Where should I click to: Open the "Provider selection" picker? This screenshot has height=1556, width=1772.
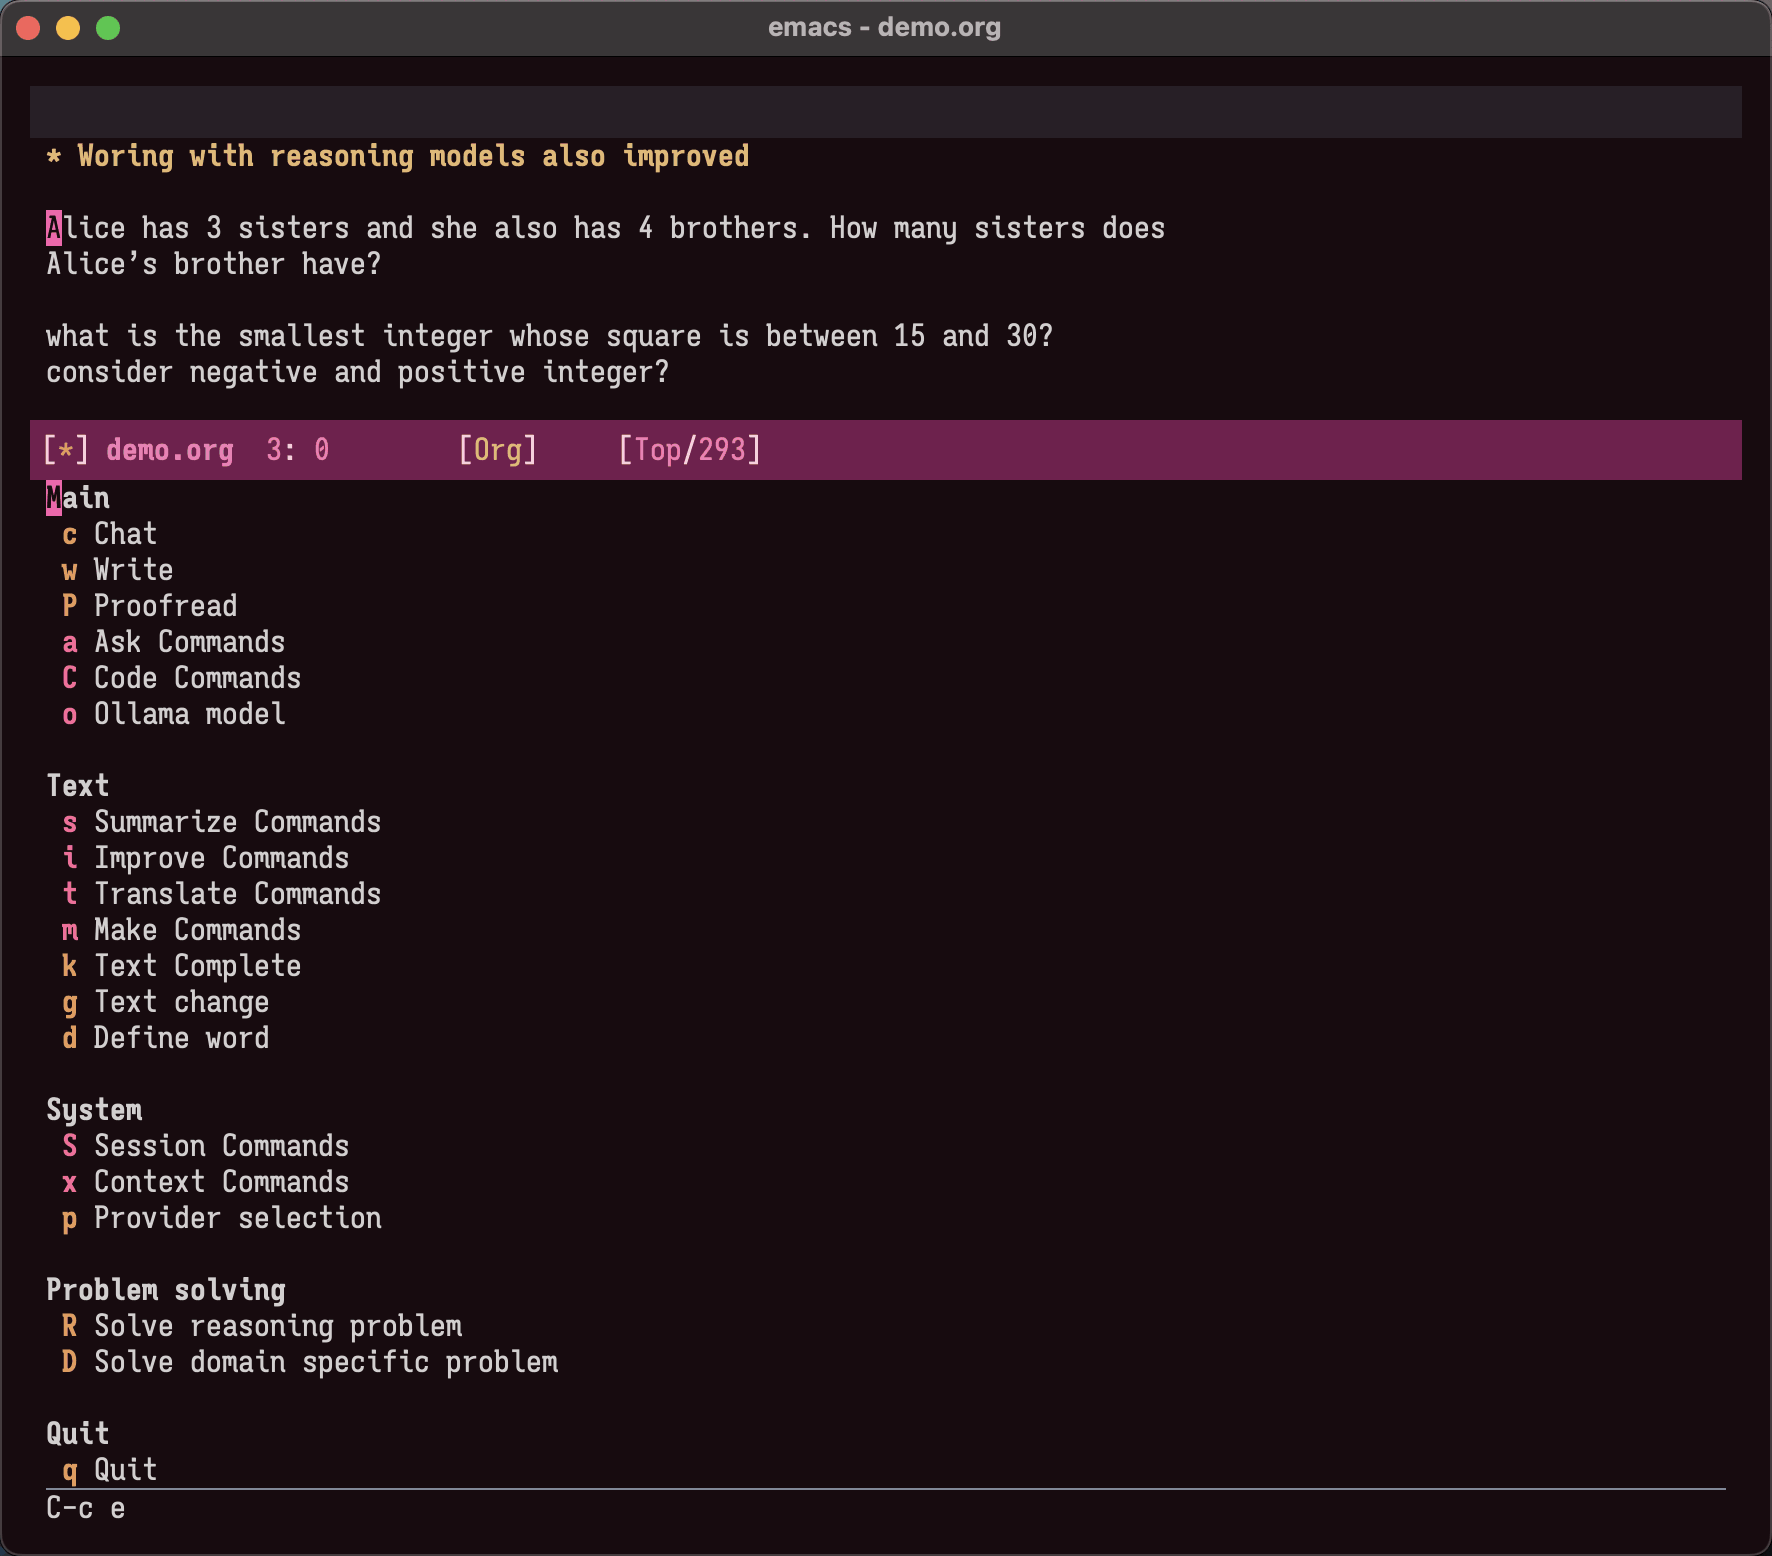coord(237,1218)
